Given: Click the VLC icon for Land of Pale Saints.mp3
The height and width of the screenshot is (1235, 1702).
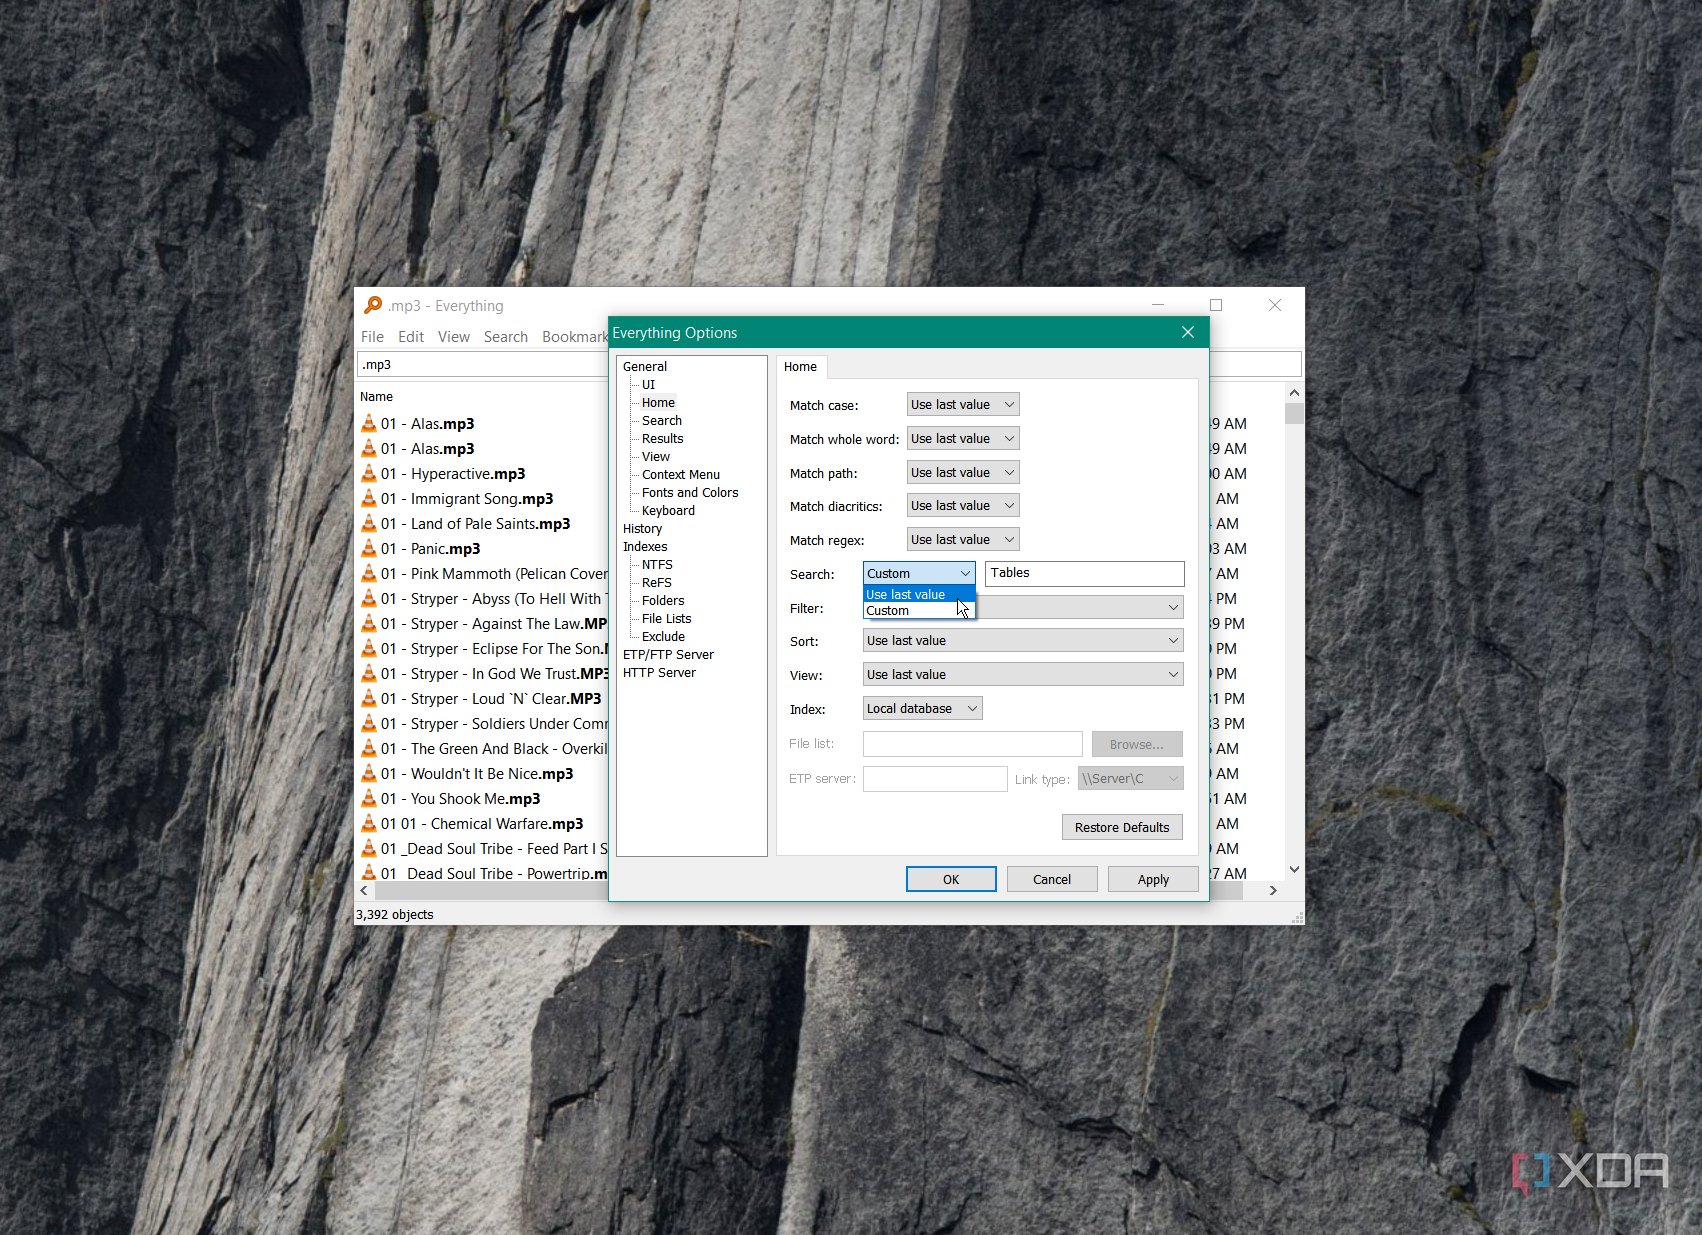Looking at the screenshot, I should click(369, 523).
